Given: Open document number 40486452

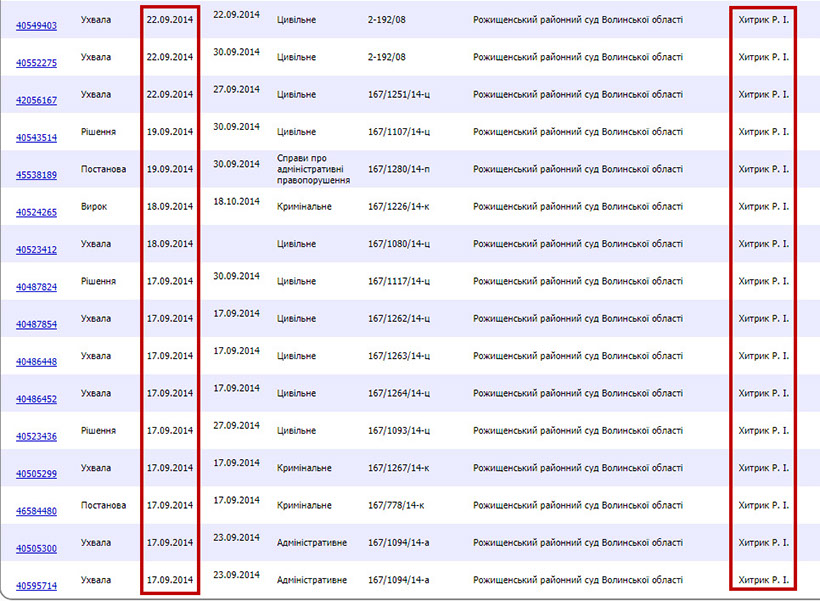Looking at the screenshot, I should [36, 399].
